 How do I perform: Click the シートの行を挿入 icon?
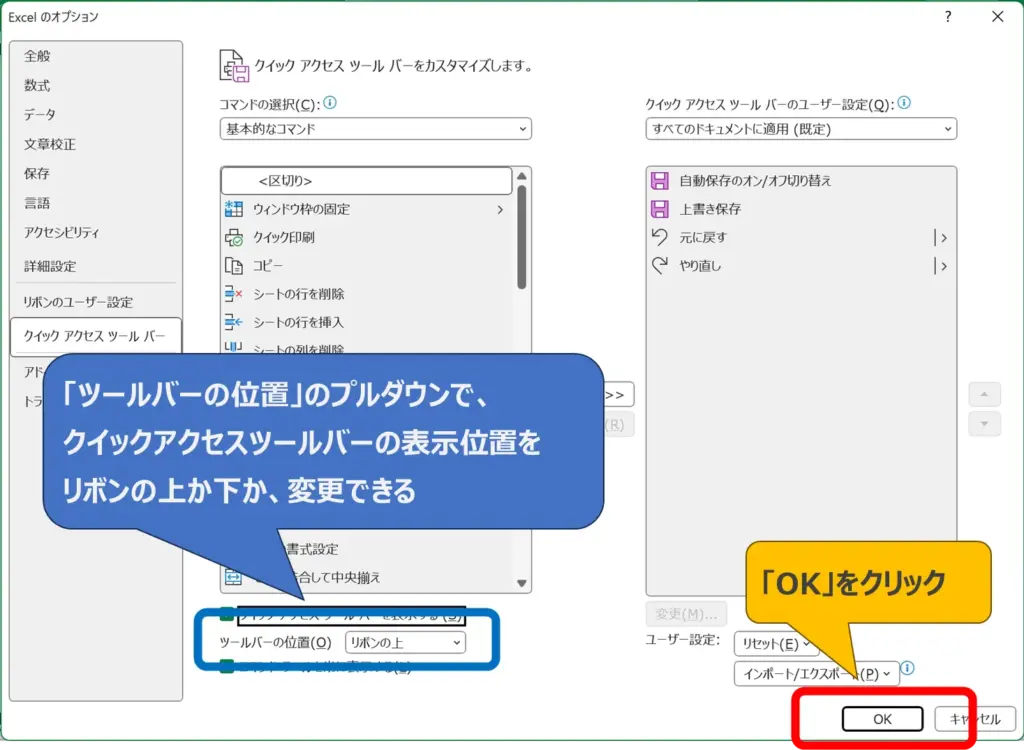[x=234, y=322]
